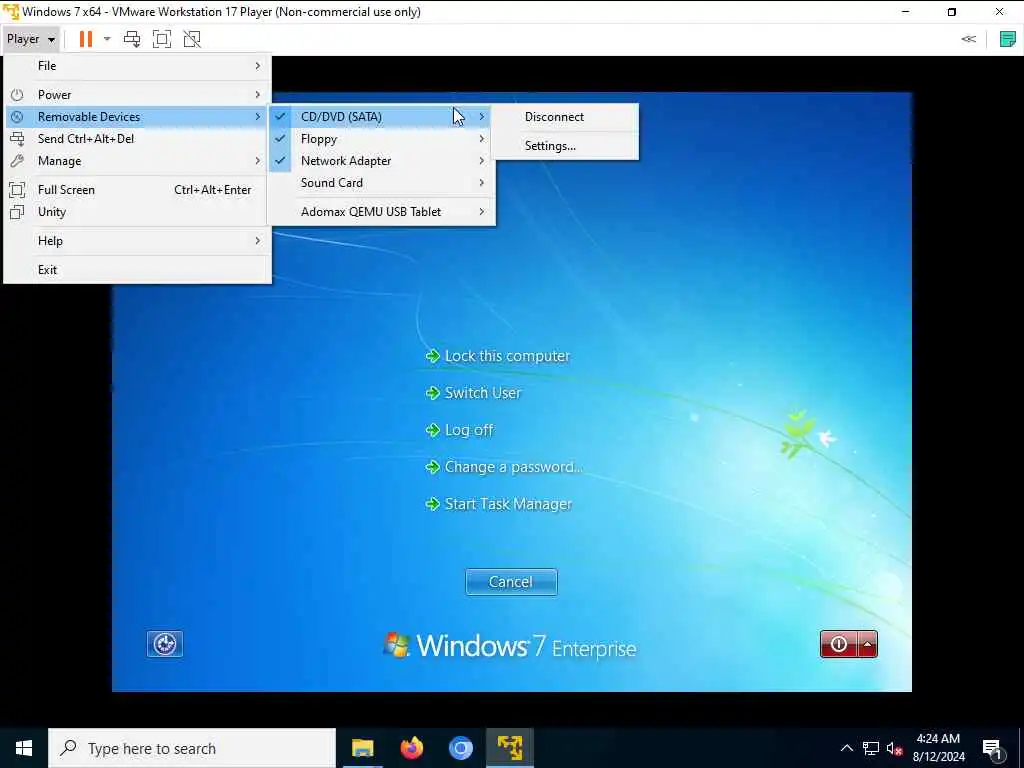The height and width of the screenshot is (768, 1024).
Task: Click the muted volume tray icon
Action: (894, 748)
